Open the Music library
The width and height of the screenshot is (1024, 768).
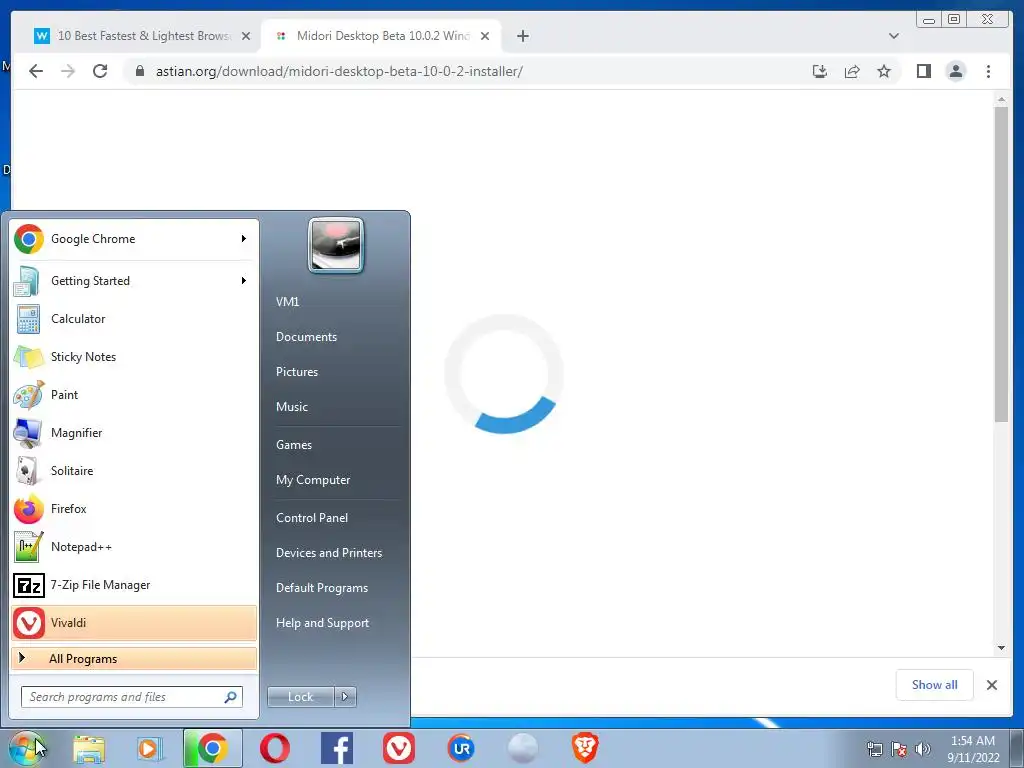[x=291, y=407]
